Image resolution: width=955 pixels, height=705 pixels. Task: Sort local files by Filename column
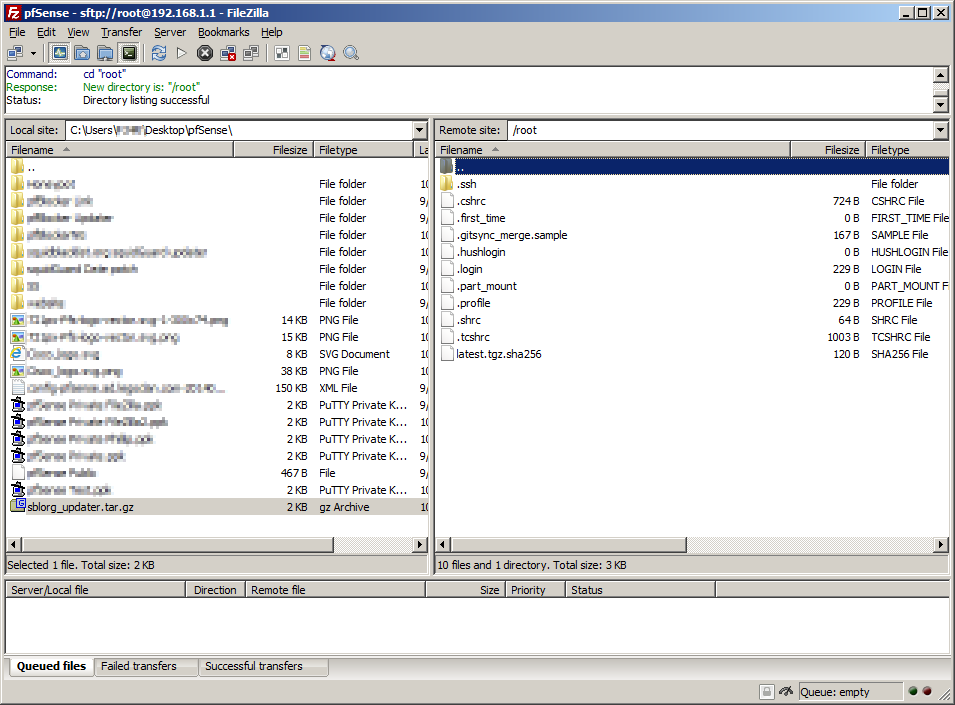click(120, 150)
